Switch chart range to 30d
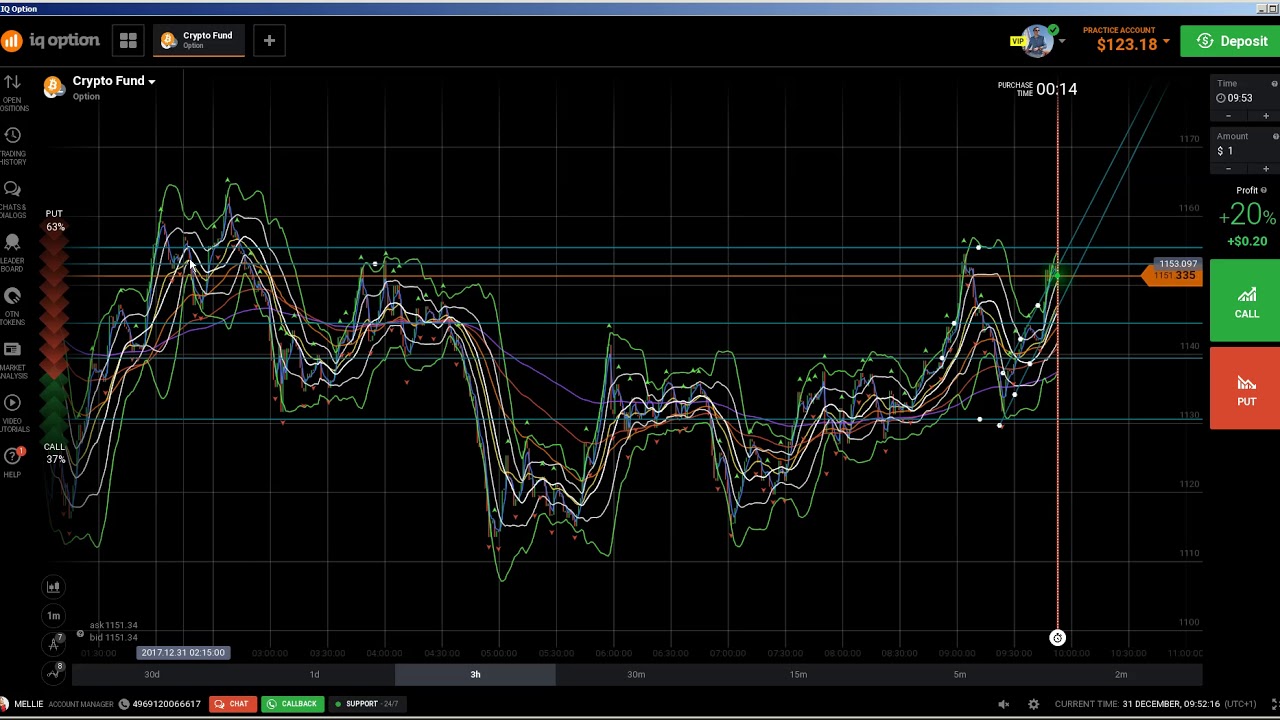This screenshot has width=1280, height=720. coord(152,674)
